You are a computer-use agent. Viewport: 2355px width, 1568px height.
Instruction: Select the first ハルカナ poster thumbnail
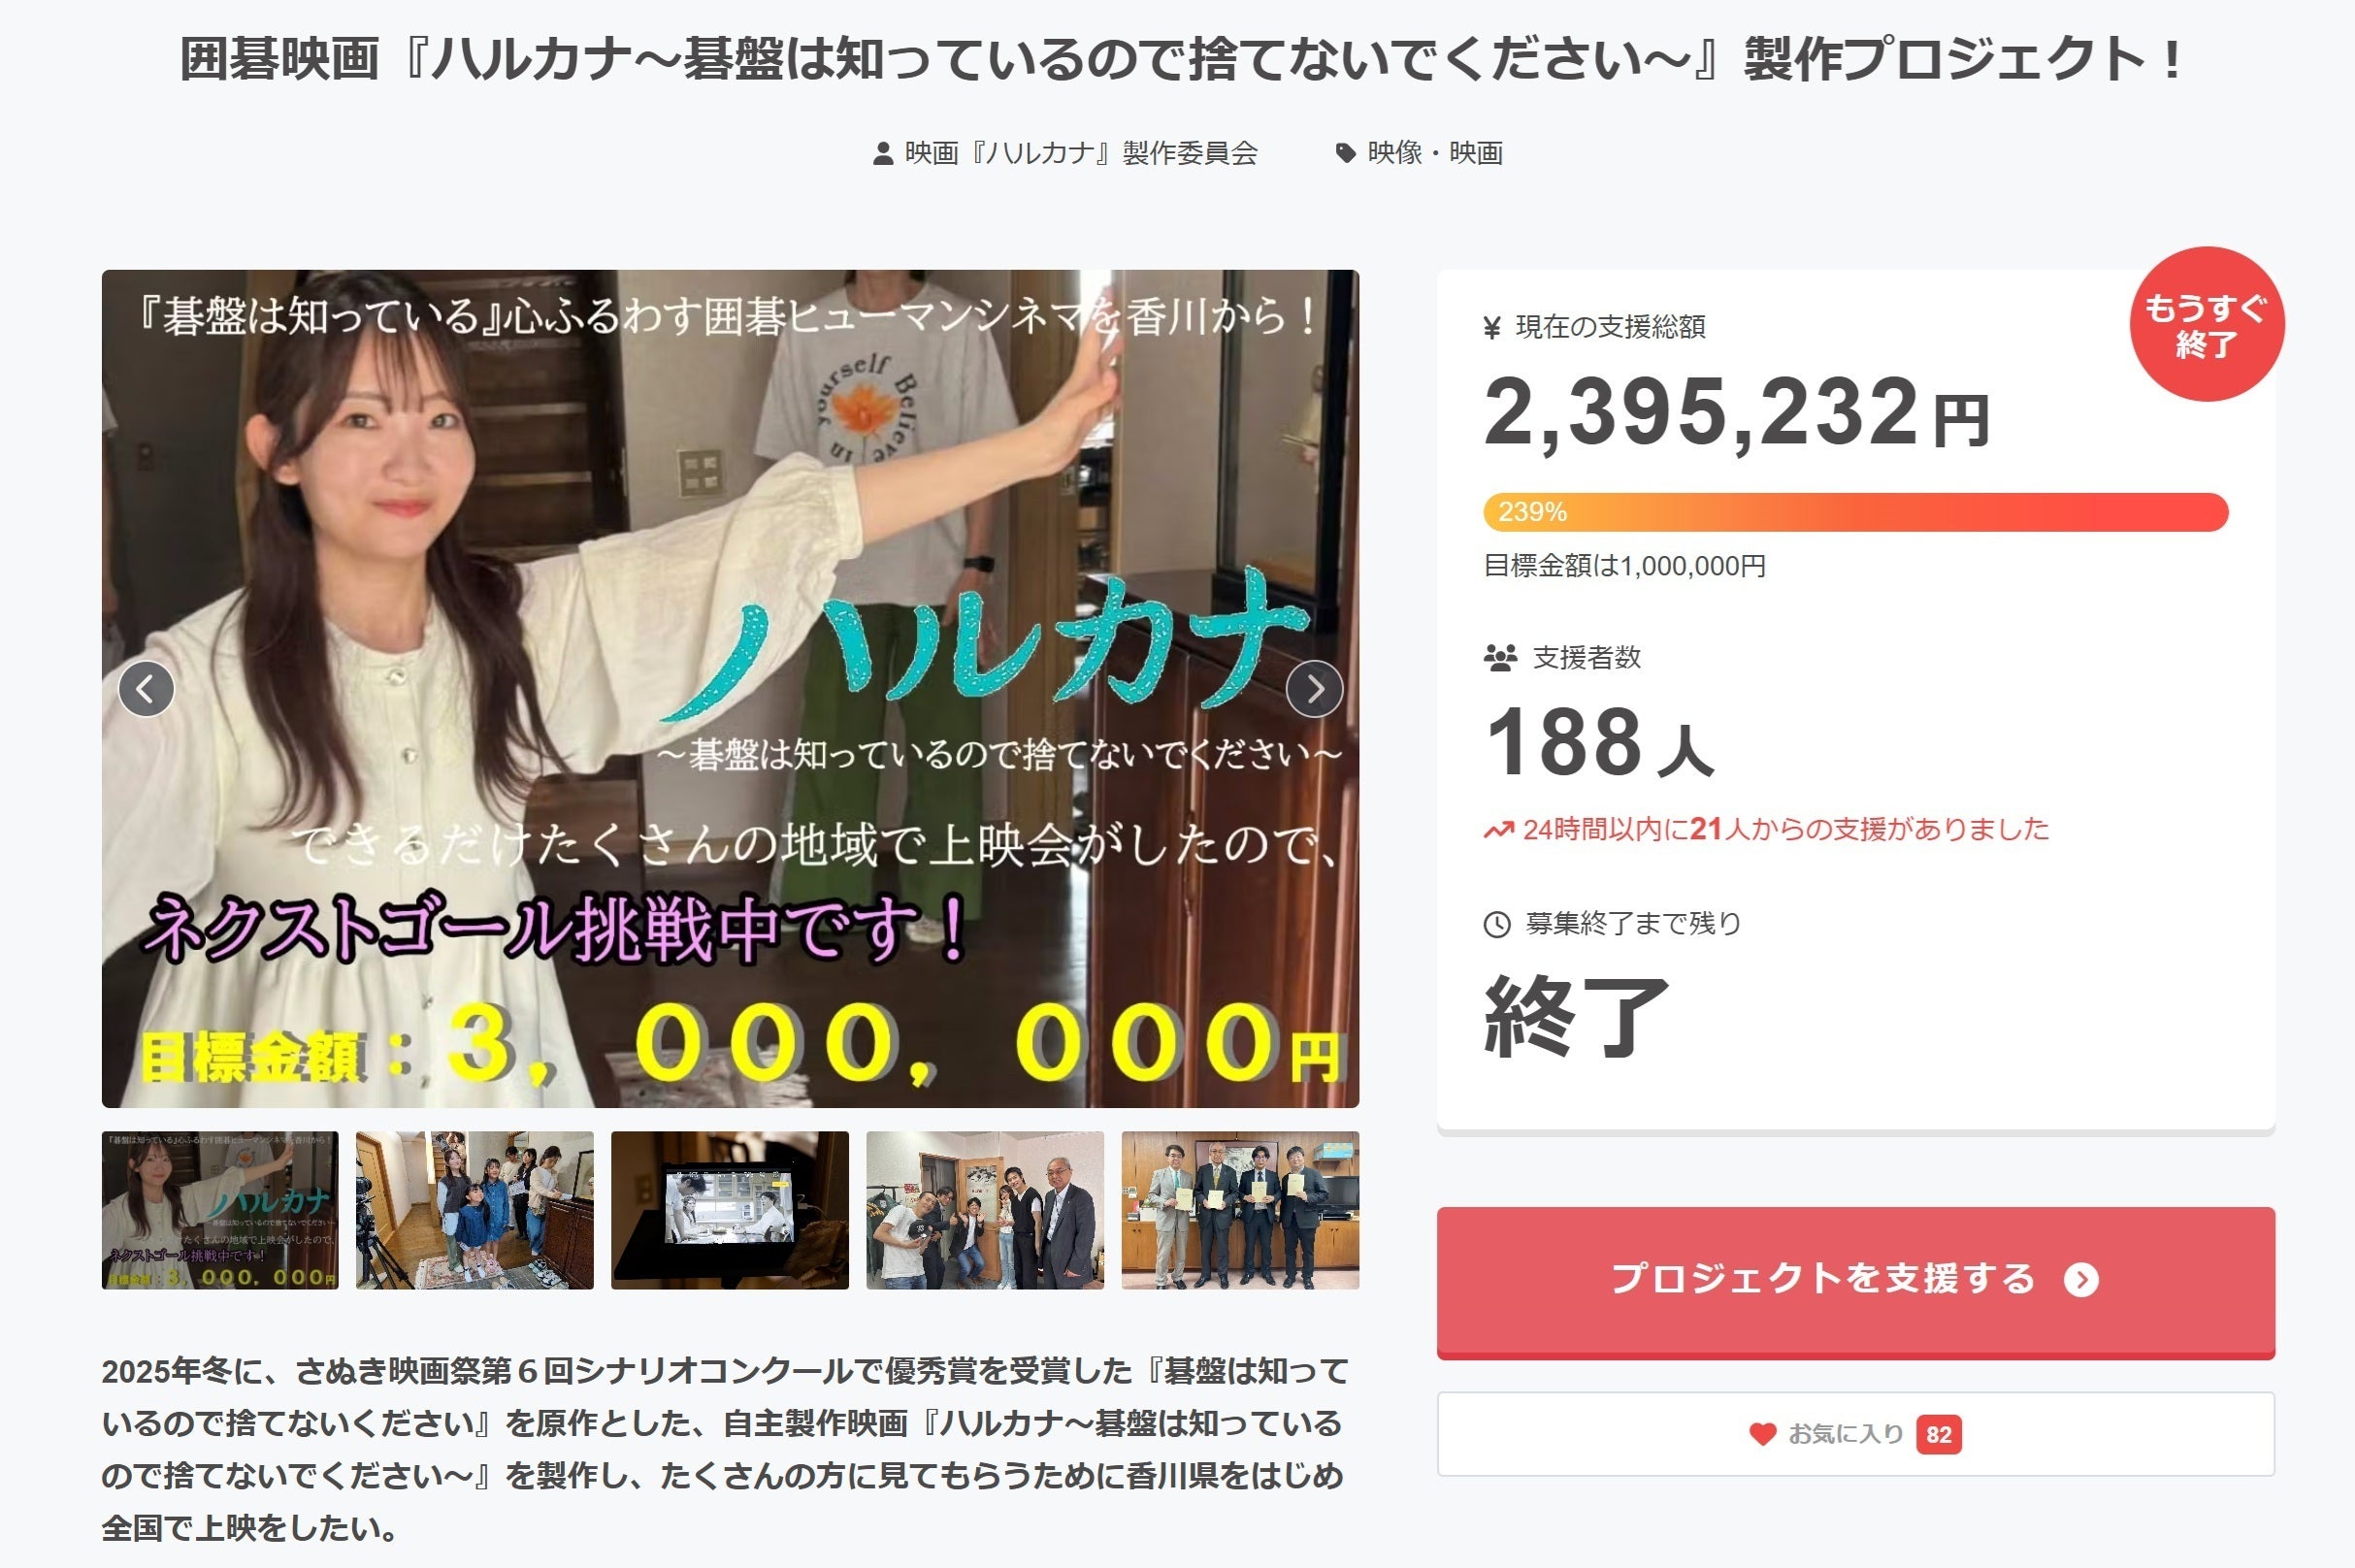(x=220, y=1210)
